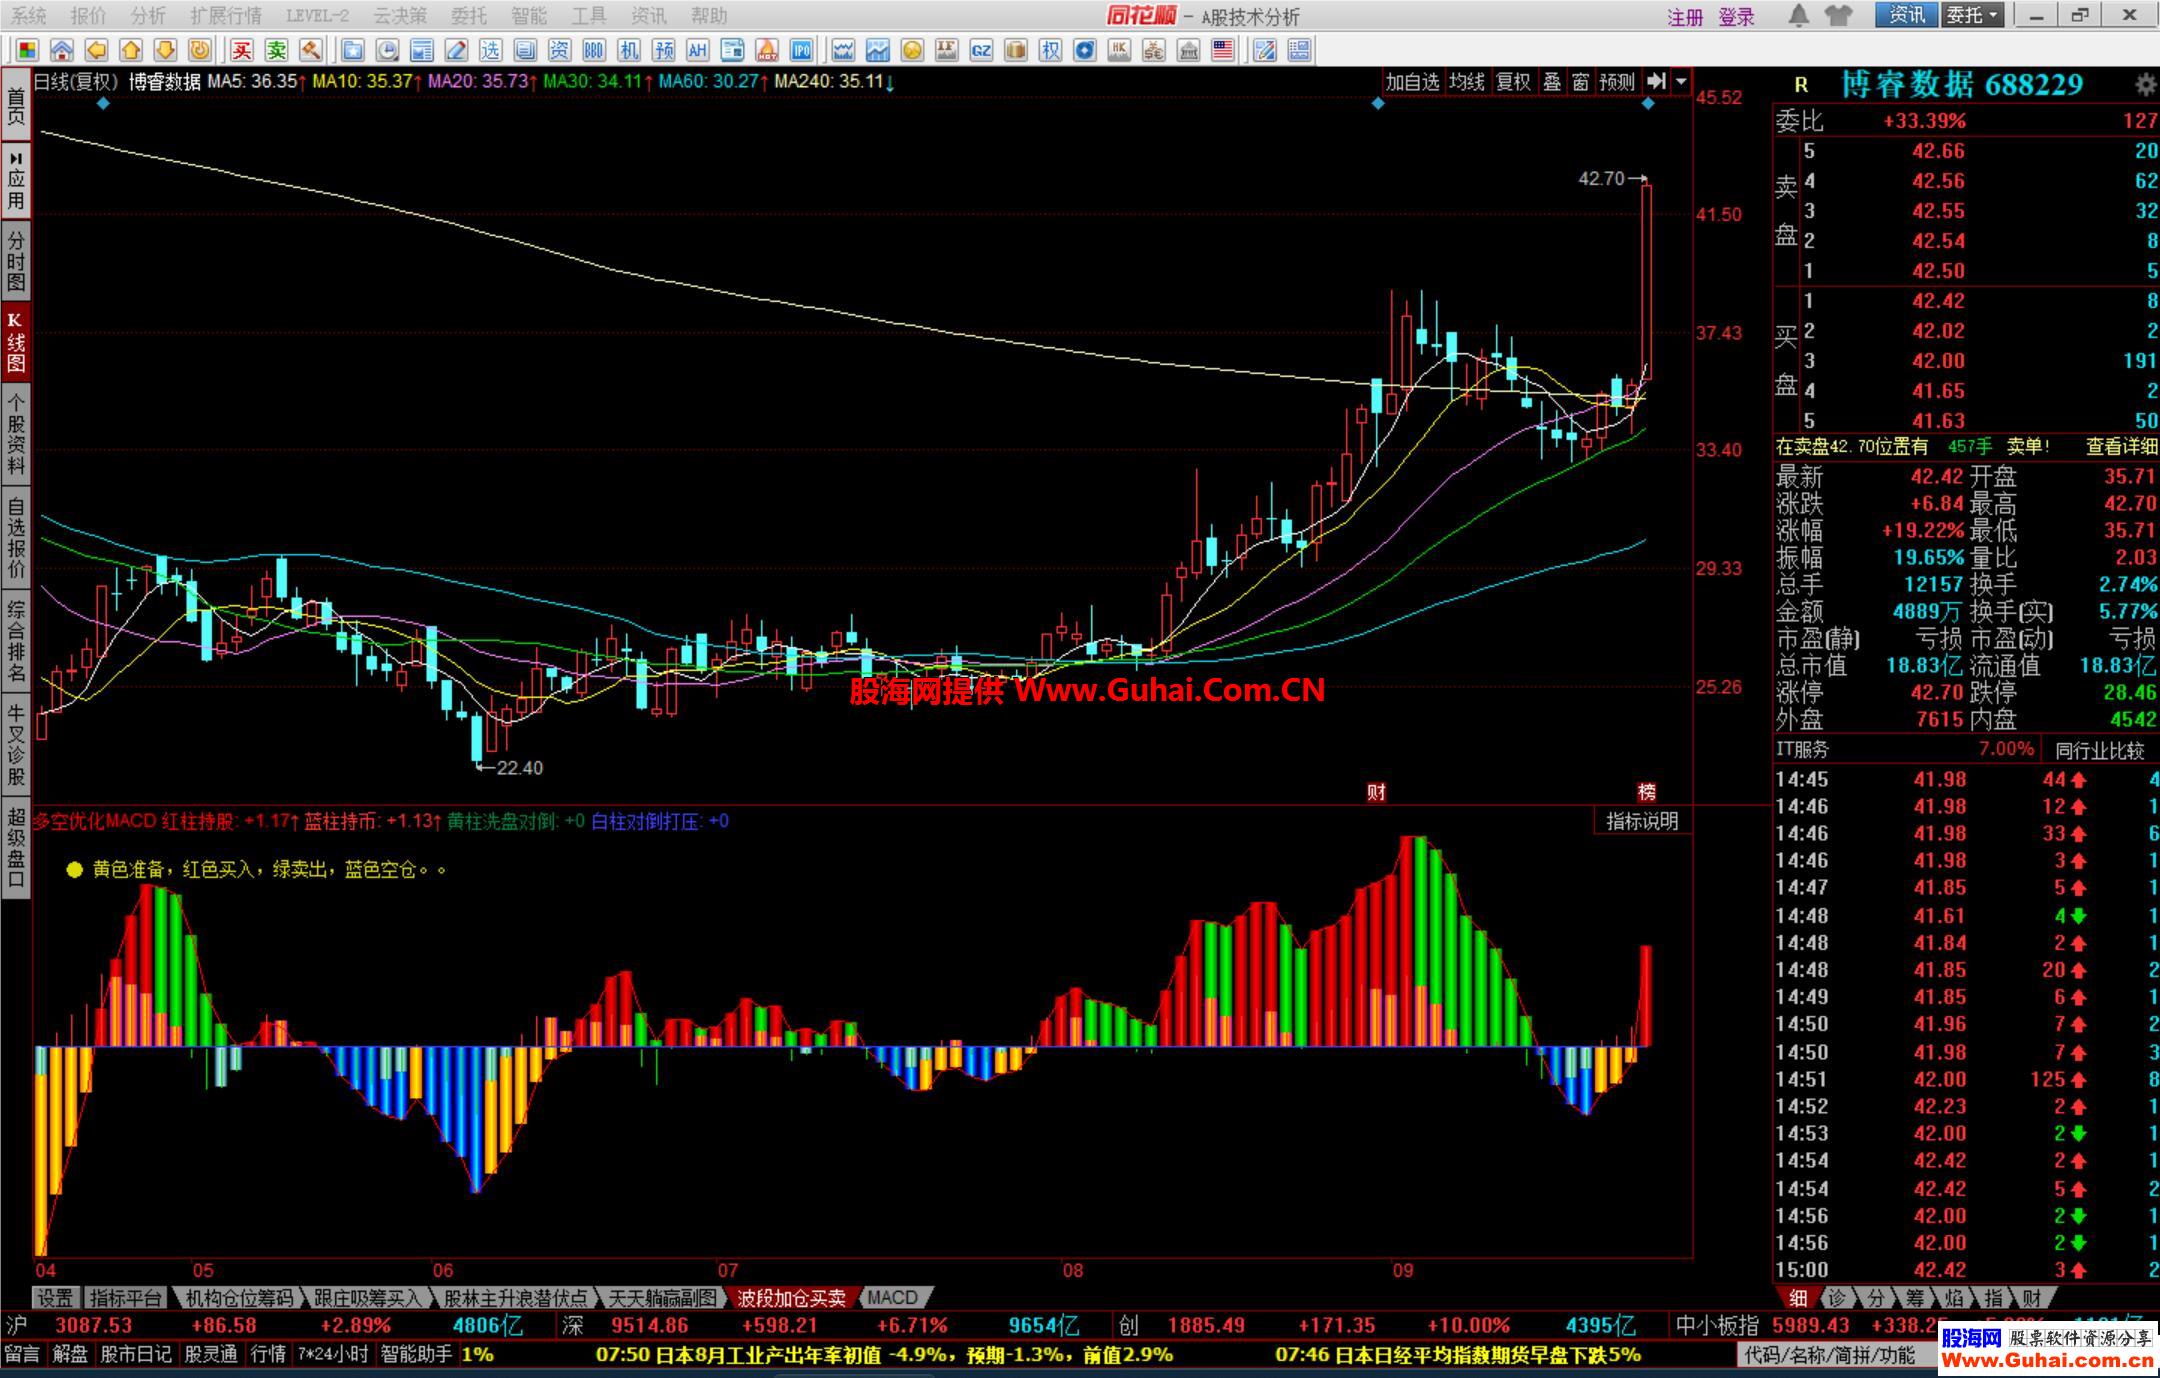This screenshot has height=1378, width=2160.
Task: Open the 委托 dropdown in title bar
Action: tap(1971, 15)
